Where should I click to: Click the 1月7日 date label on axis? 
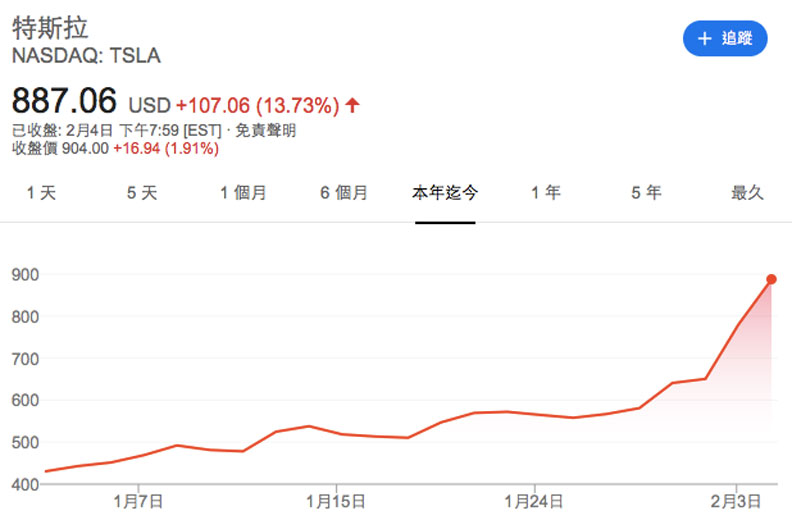(139, 499)
